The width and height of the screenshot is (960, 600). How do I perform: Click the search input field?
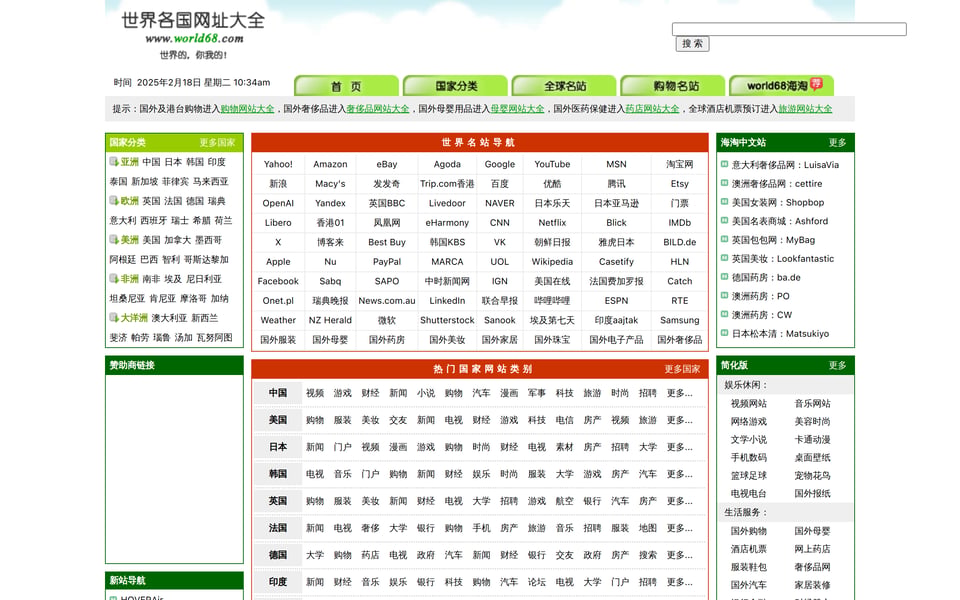(x=789, y=29)
